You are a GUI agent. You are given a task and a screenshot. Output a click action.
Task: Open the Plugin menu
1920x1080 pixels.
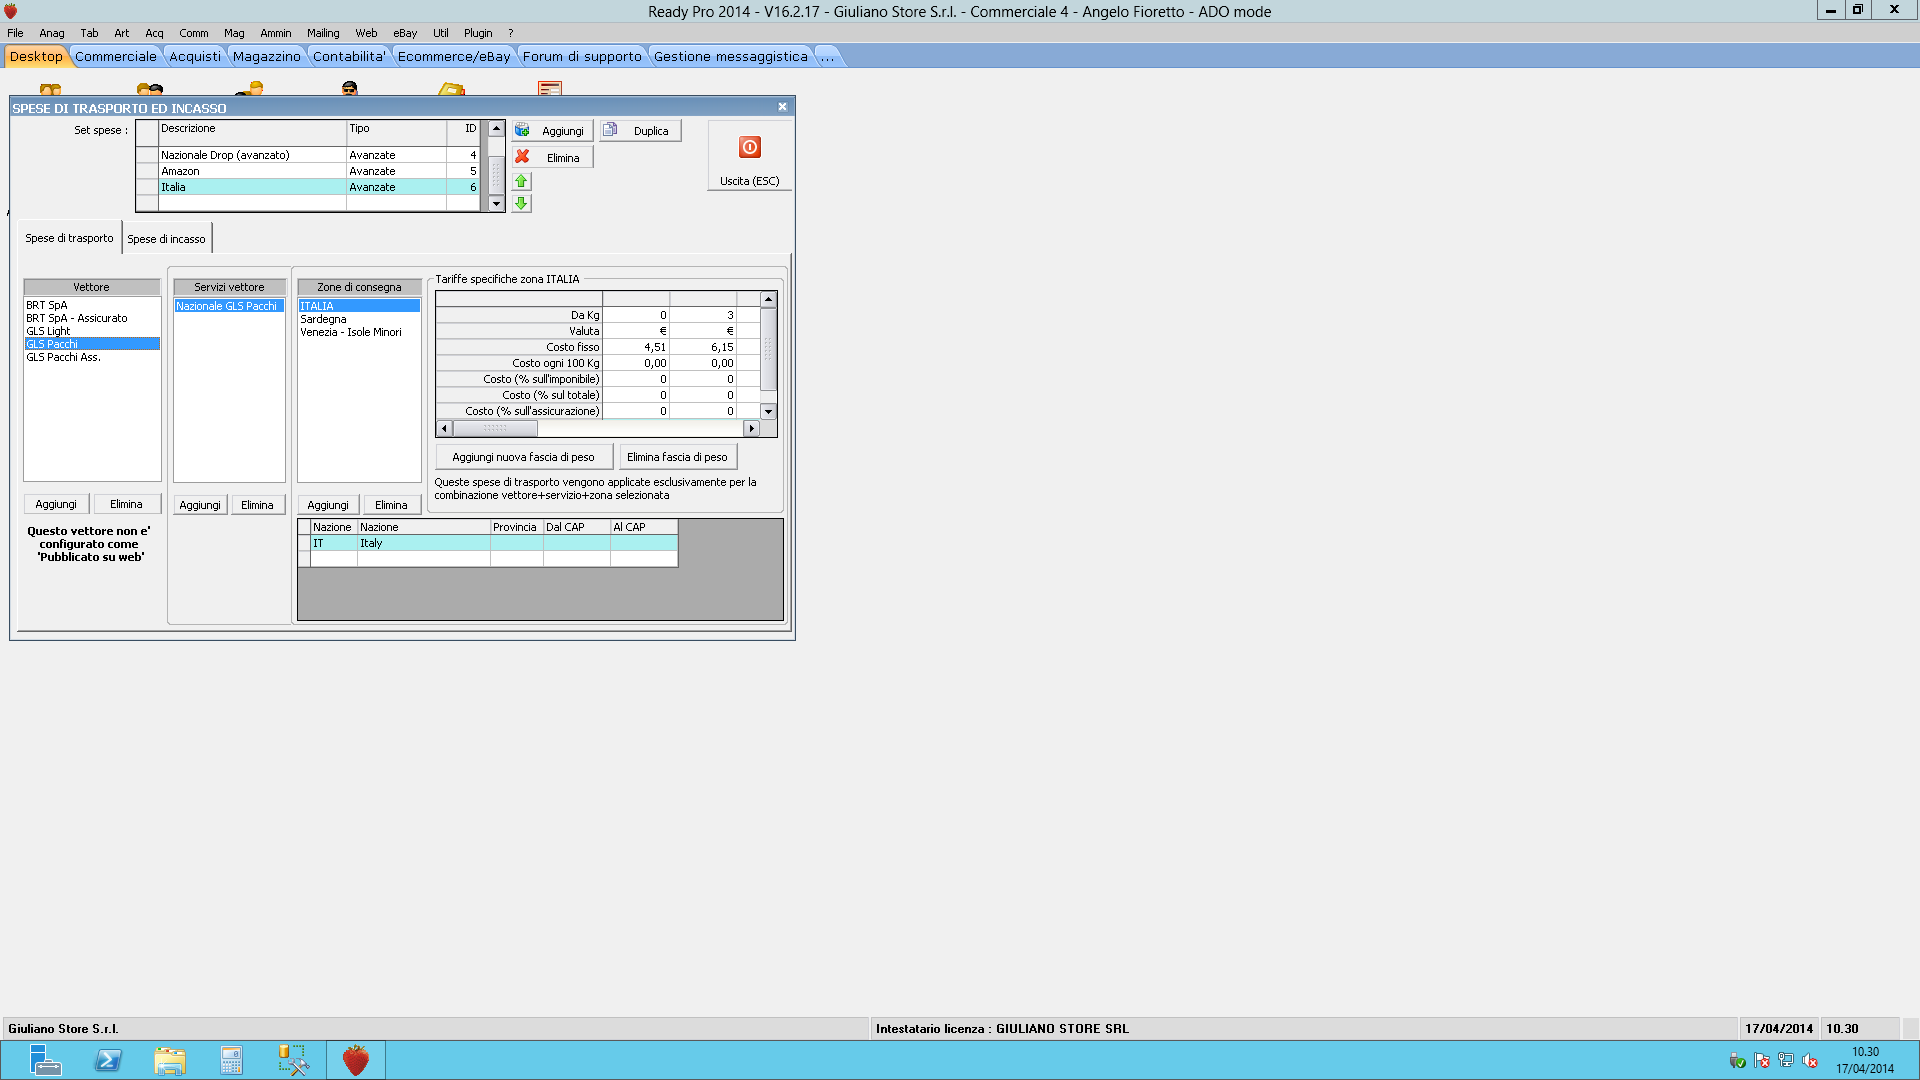[x=478, y=33]
